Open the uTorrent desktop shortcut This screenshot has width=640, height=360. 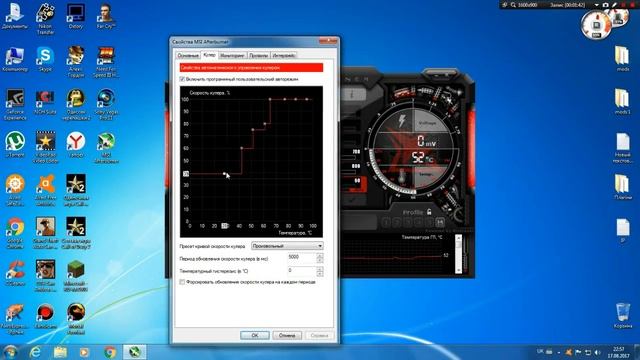pyautogui.click(x=15, y=145)
